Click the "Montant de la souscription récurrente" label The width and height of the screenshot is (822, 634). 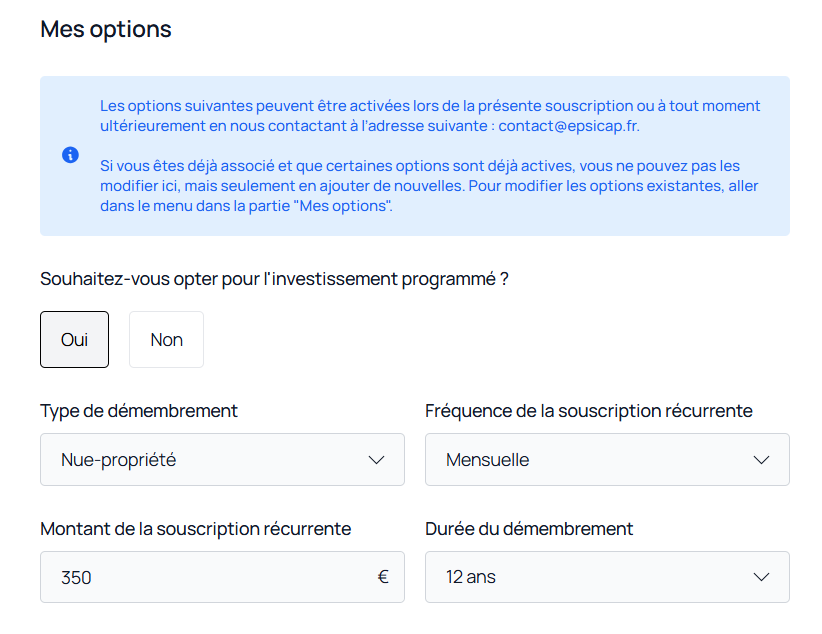[195, 529]
